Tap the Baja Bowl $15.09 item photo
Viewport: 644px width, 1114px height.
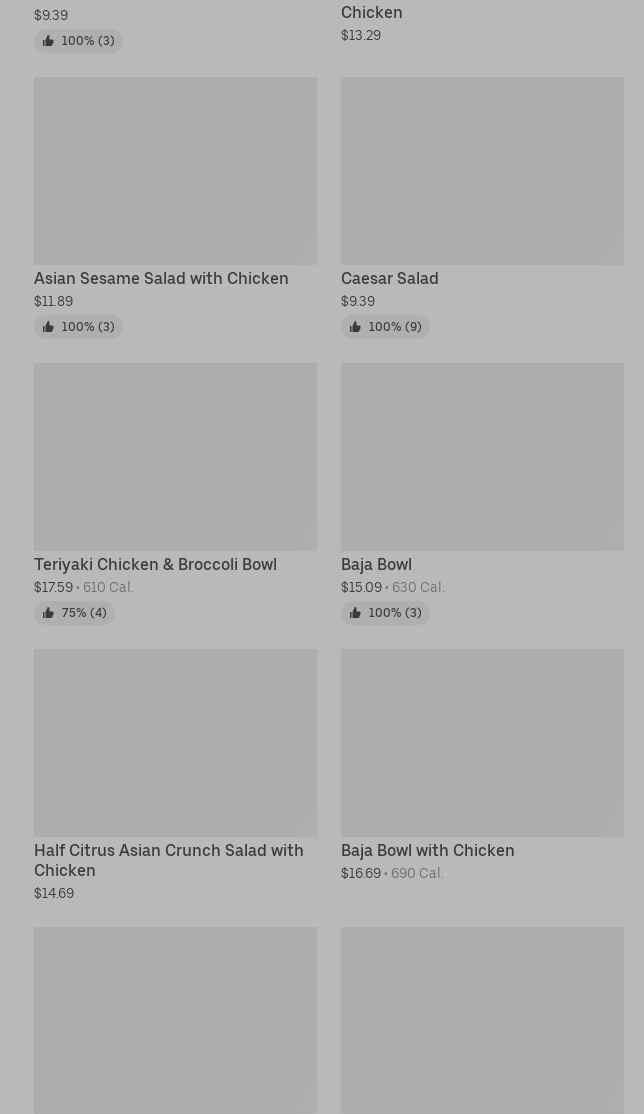click(482, 457)
